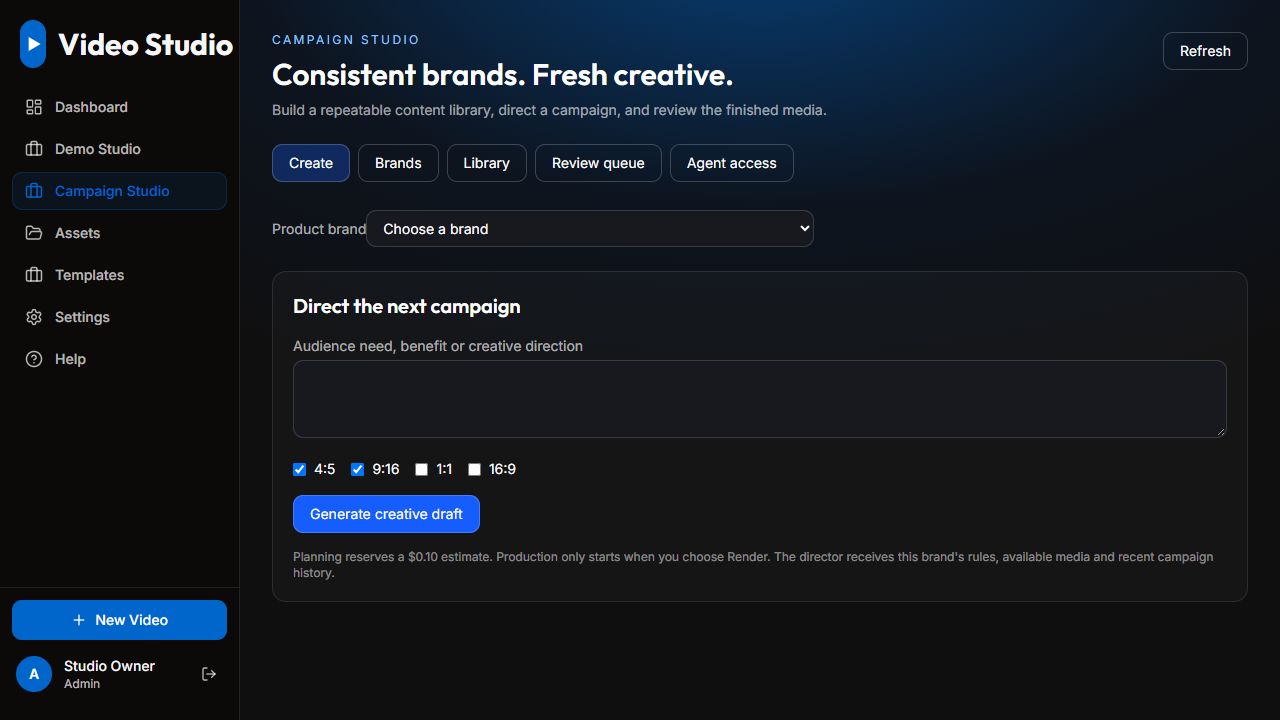Click the "Consistent brands. Fresh creative." headline

point(503,75)
